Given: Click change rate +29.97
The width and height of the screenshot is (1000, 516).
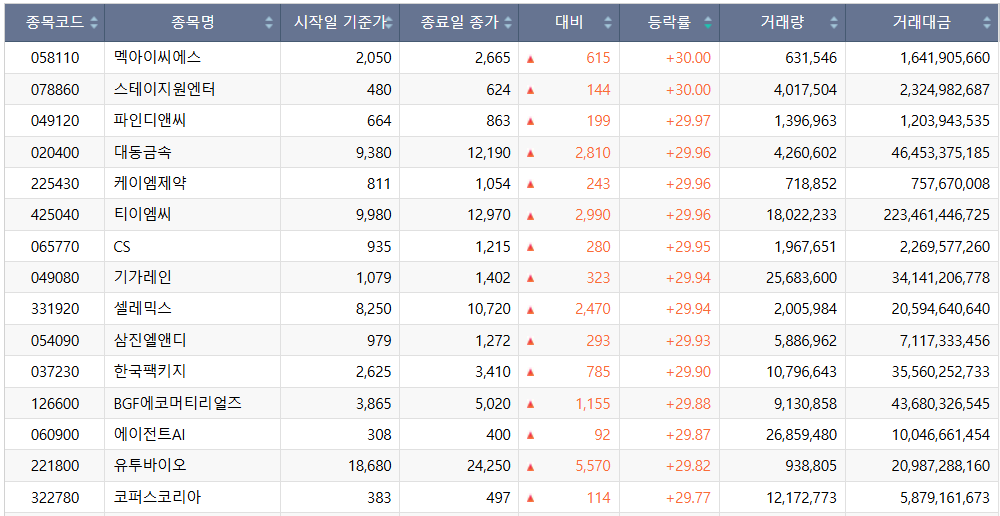Looking at the screenshot, I should (688, 121).
